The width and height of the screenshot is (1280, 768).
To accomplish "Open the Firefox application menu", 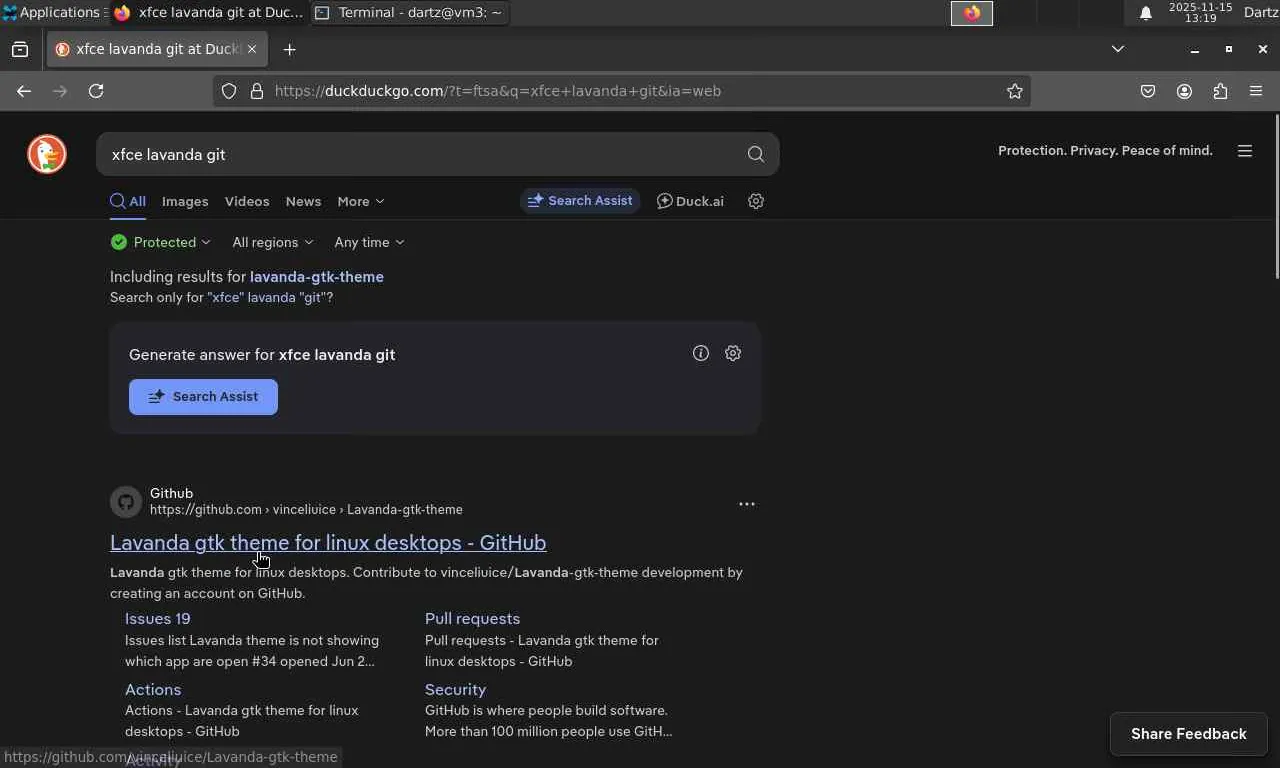I will [x=1256, y=91].
